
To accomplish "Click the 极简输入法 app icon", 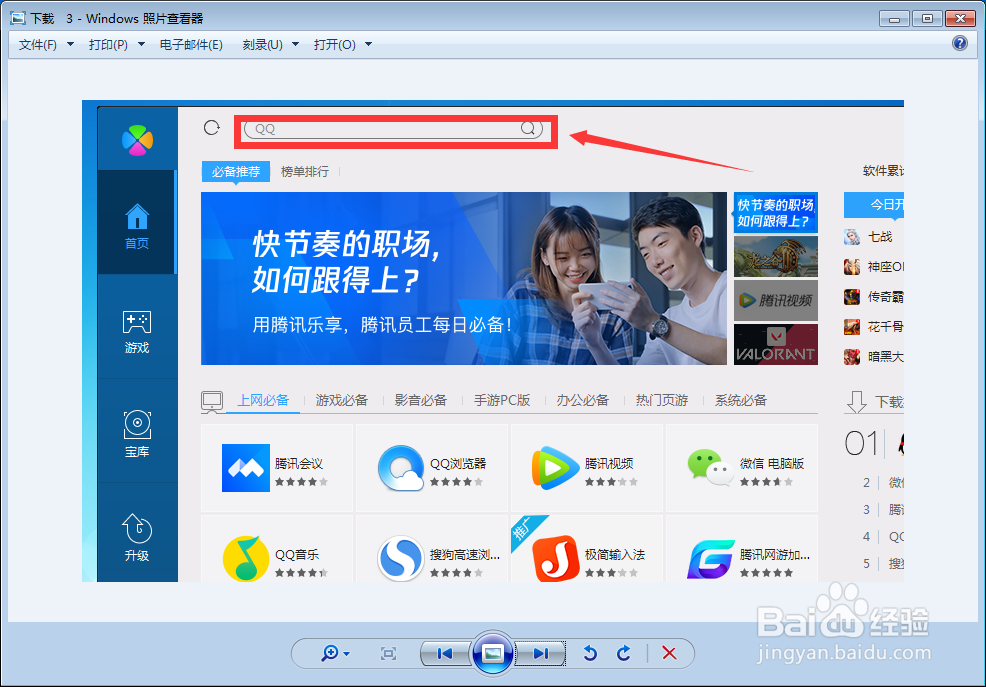I will point(556,559).
